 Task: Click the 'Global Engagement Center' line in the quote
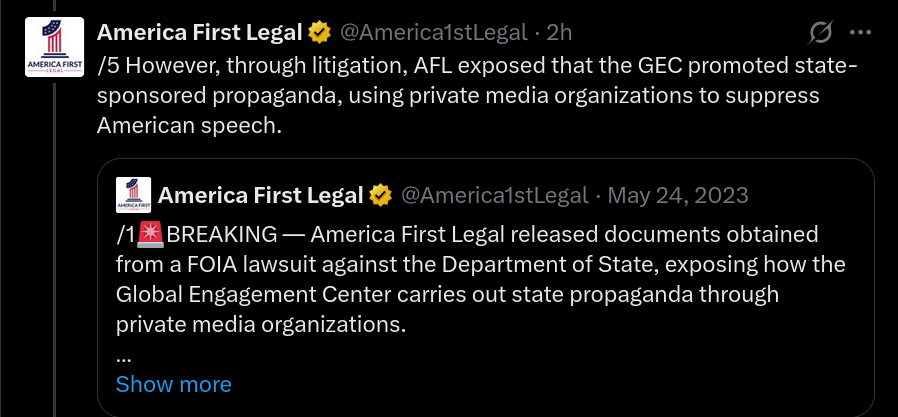(447, 294)
